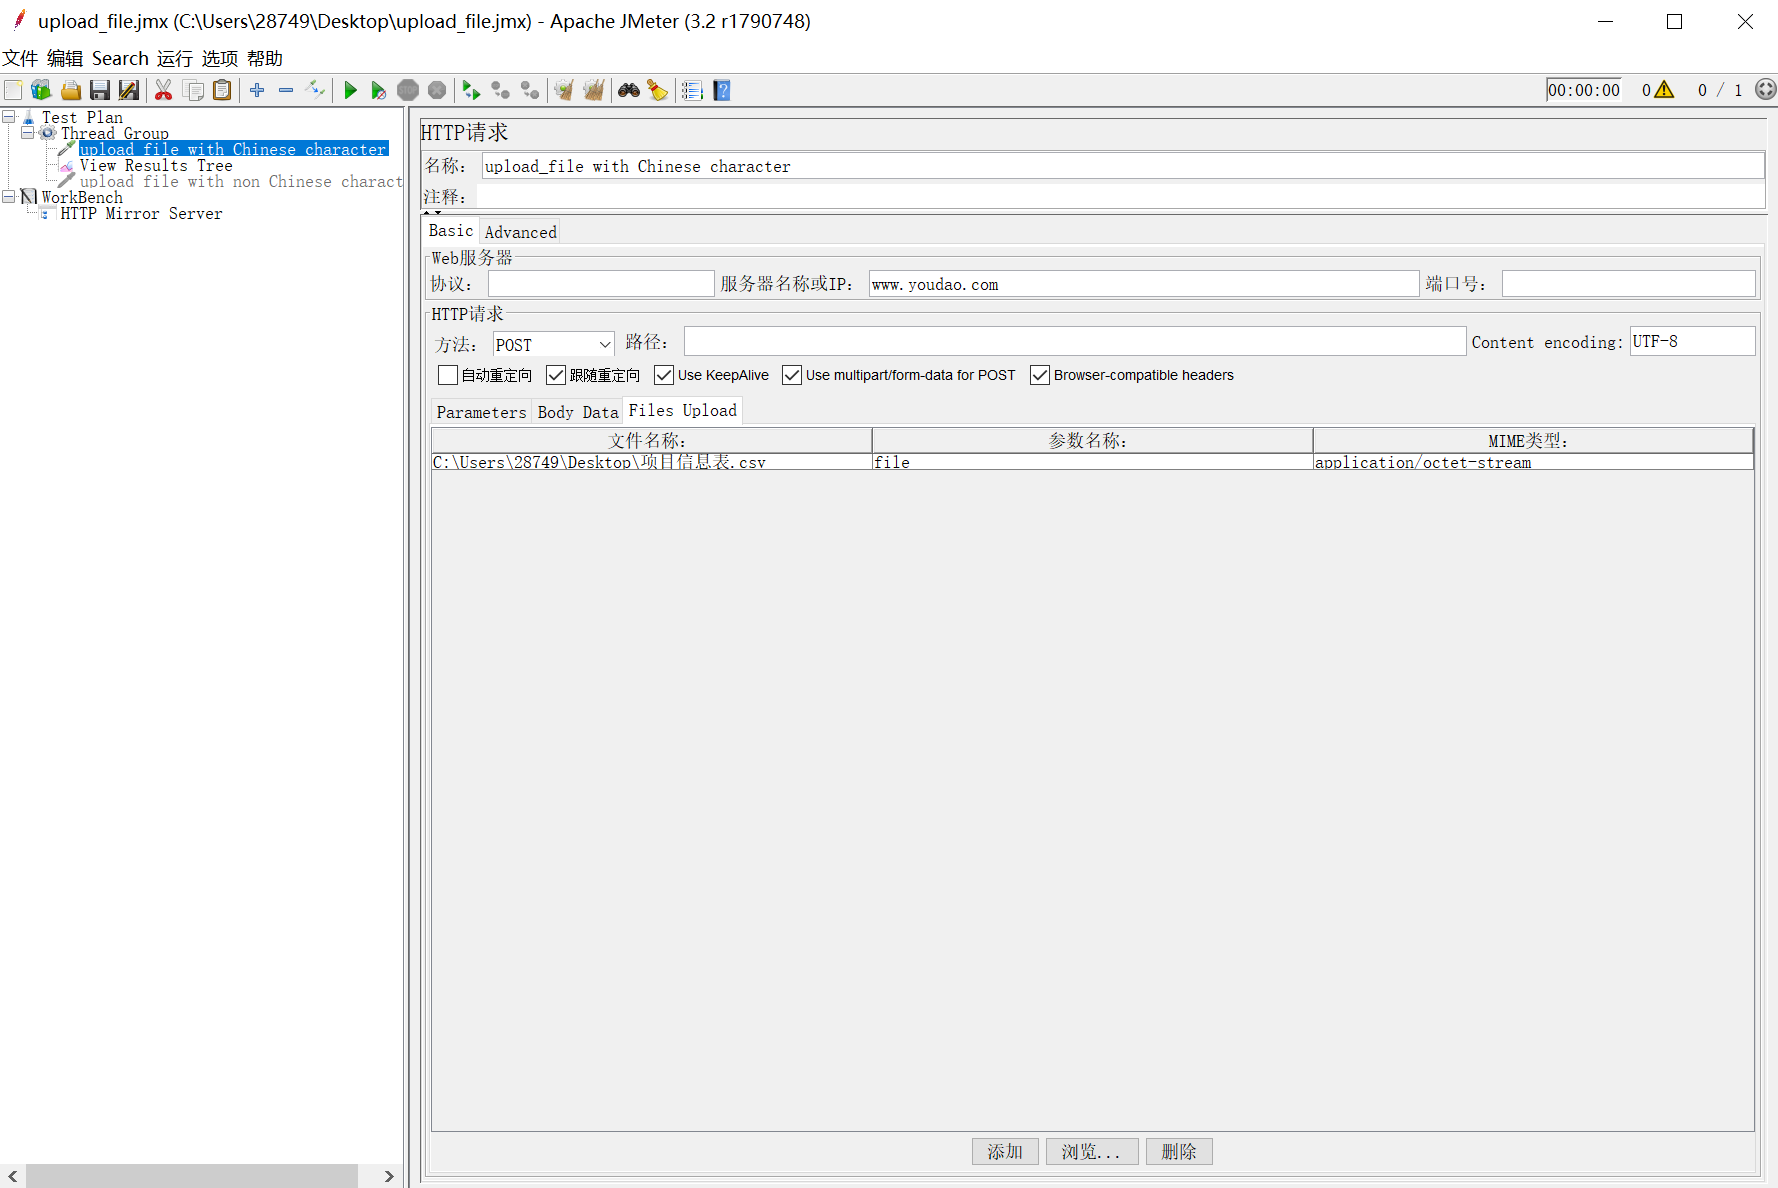Click the Open file folder icon
The image size is (1778, 1188).
(x=71, y=91)
